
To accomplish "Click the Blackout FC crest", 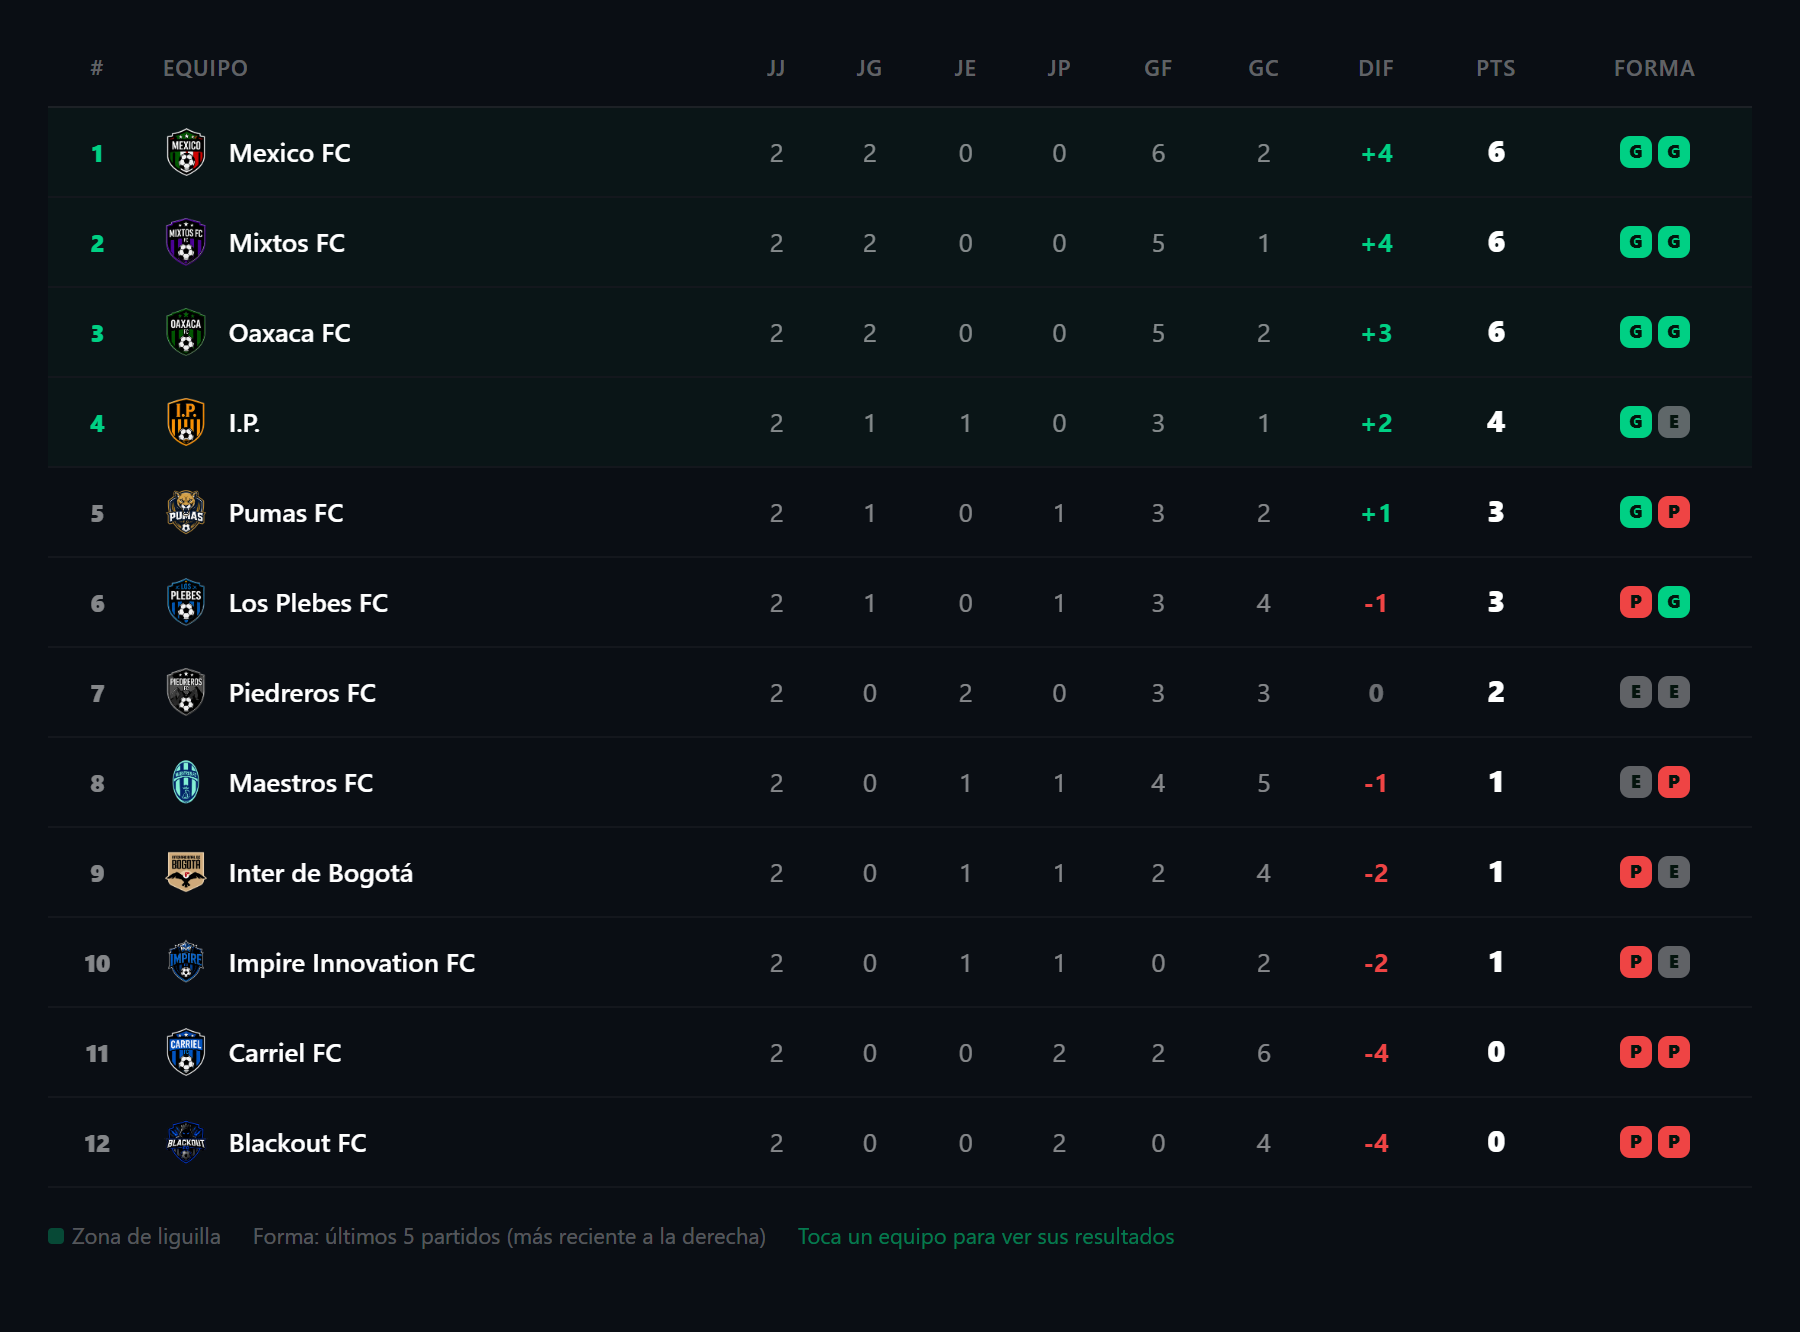I will click(x=186, y=1143).
